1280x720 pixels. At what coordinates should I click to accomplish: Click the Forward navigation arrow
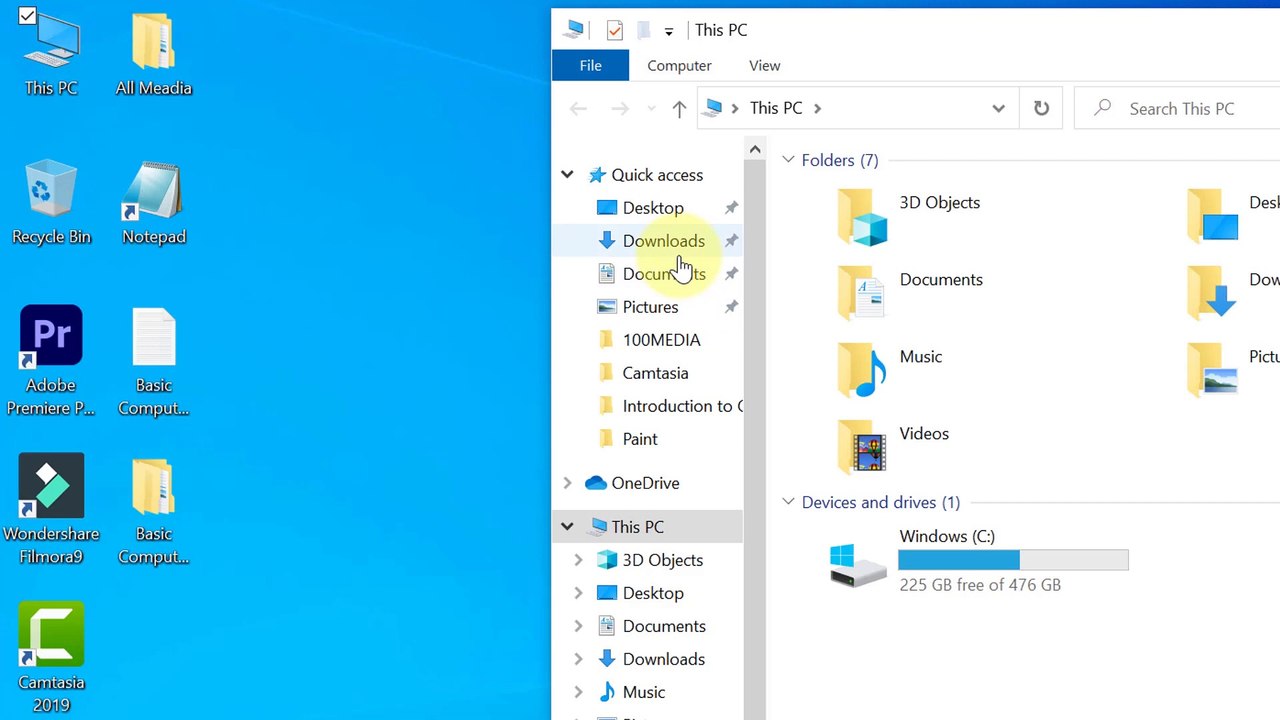click(620, 108)
